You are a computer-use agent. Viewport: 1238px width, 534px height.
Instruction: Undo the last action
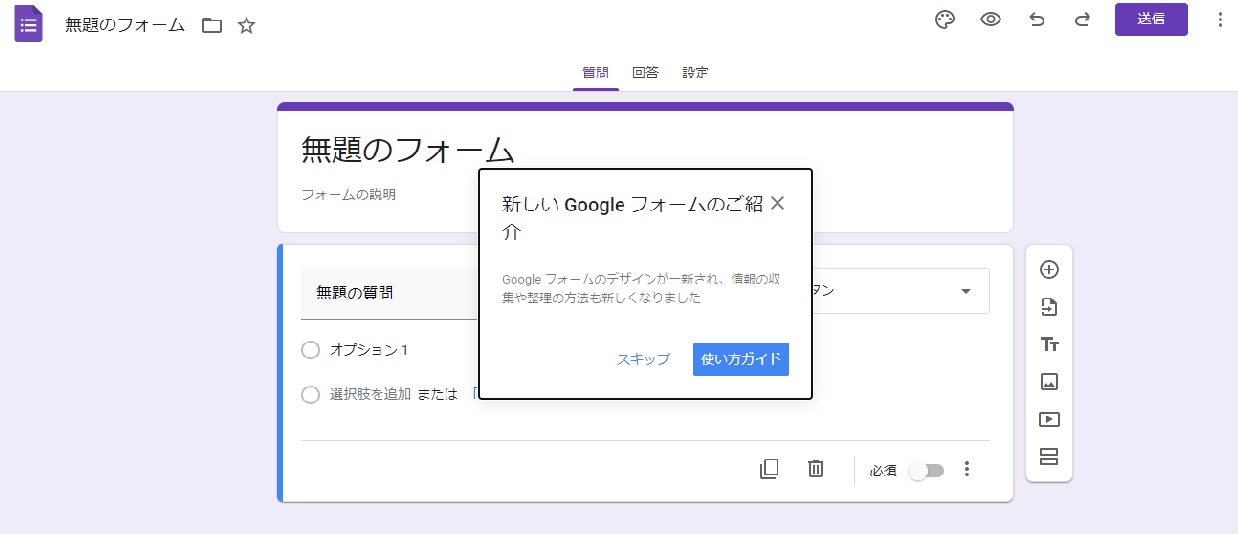pyautogui.click(x=1037, y=20)
